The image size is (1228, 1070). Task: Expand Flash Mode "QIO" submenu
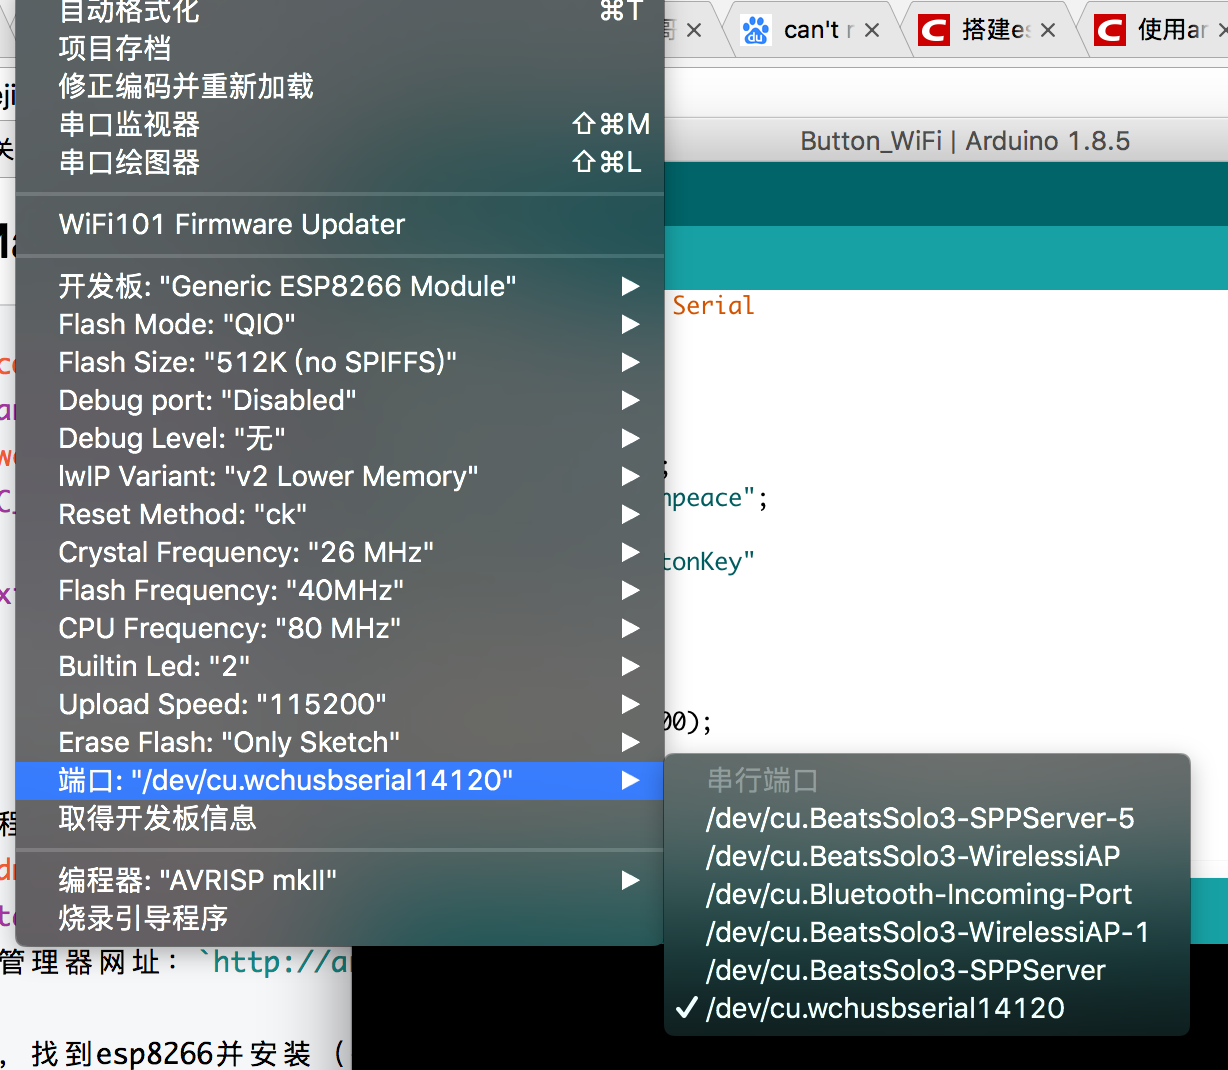340,324
